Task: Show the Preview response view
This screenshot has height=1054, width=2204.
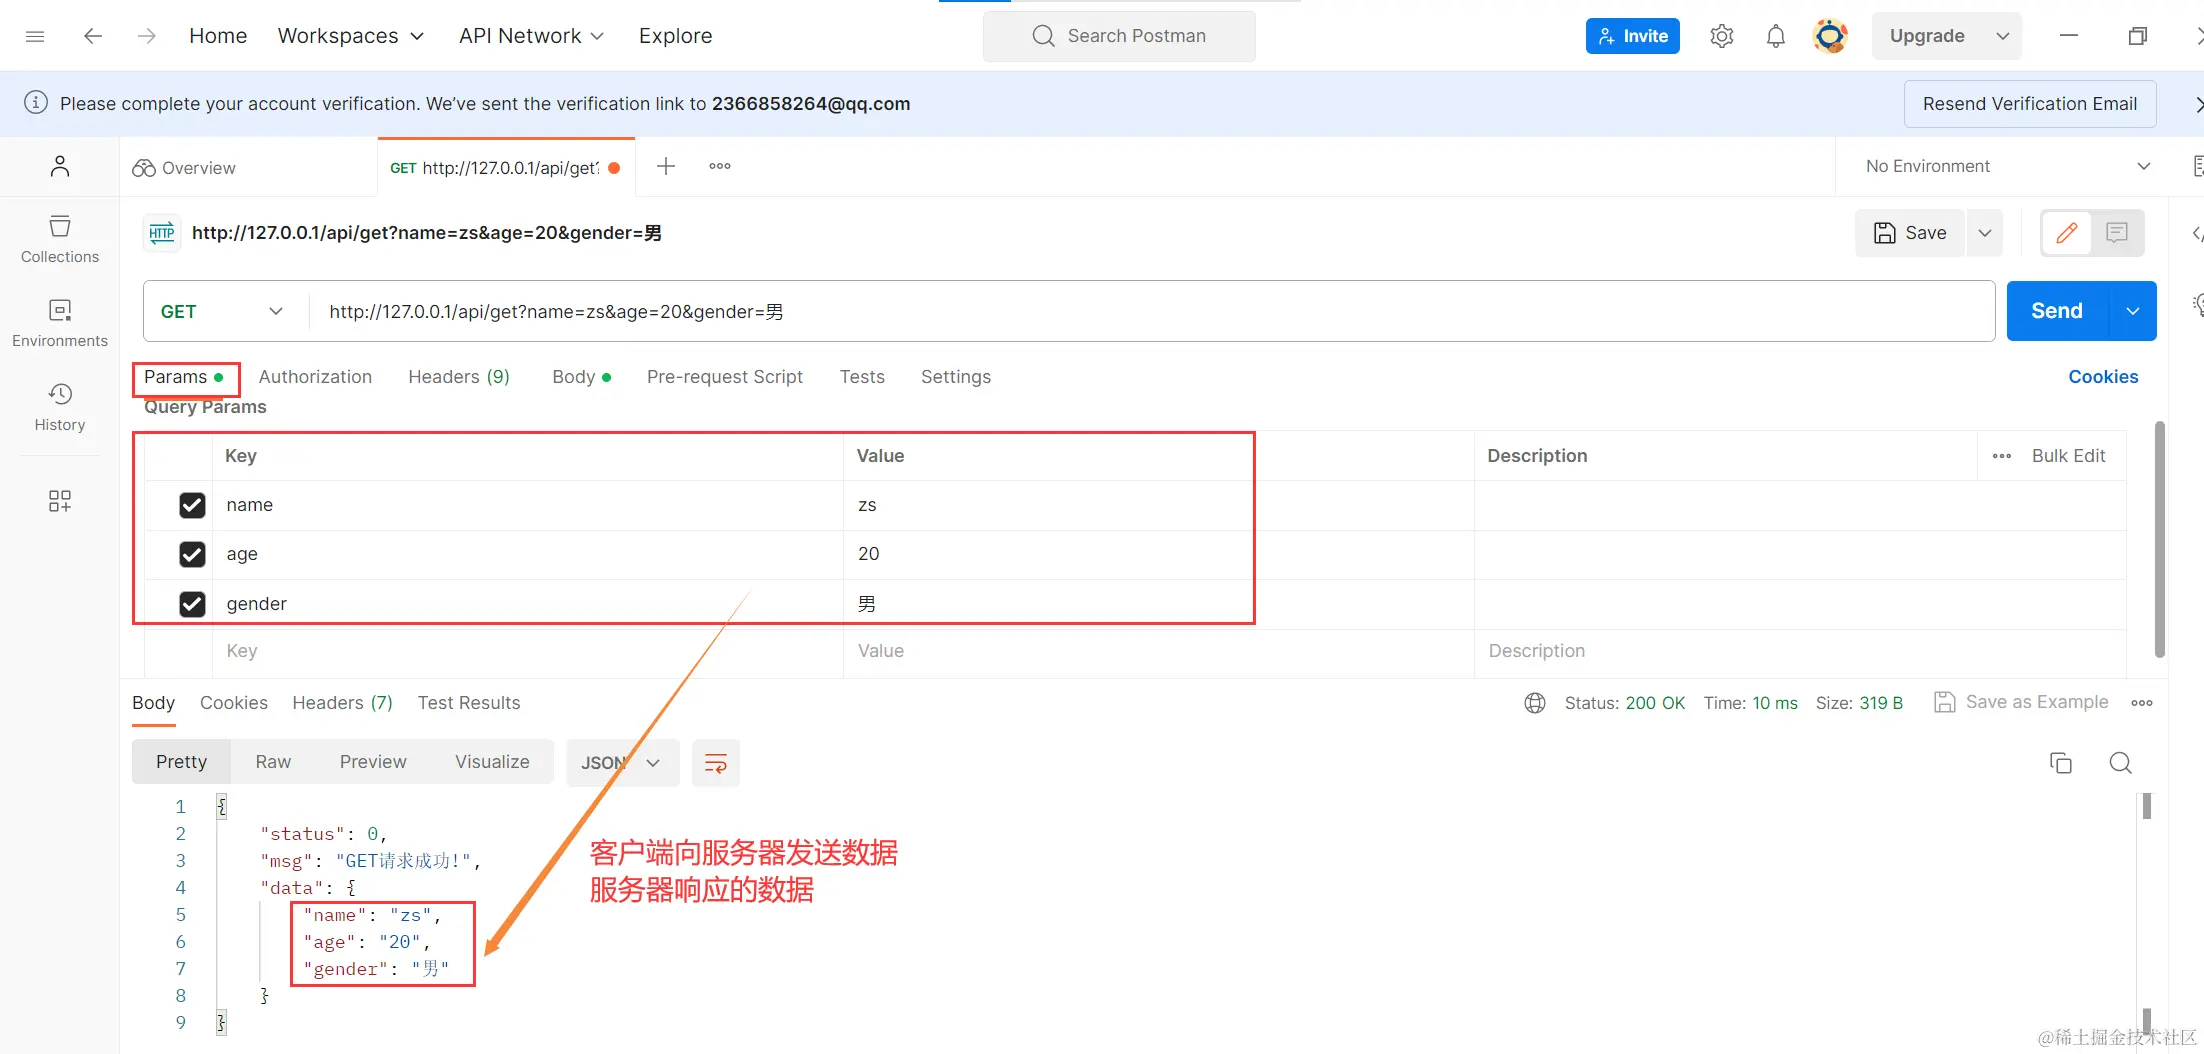Action: (373, 762)
